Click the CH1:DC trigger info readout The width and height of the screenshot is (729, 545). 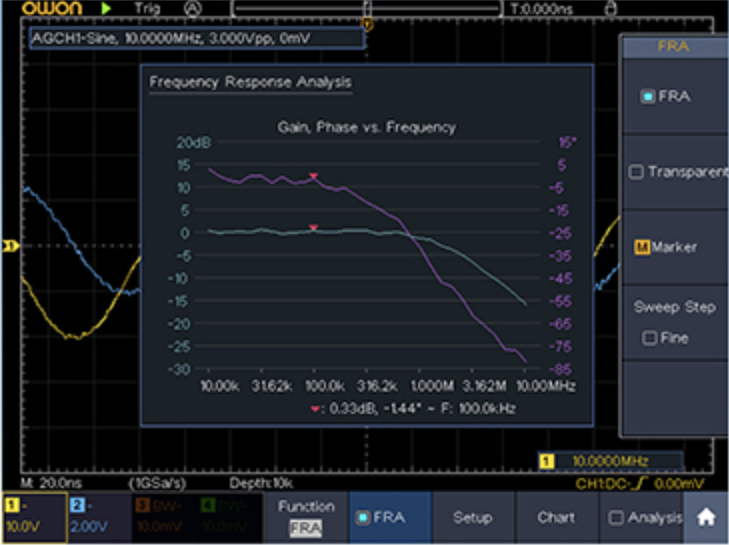pos(639,484)
